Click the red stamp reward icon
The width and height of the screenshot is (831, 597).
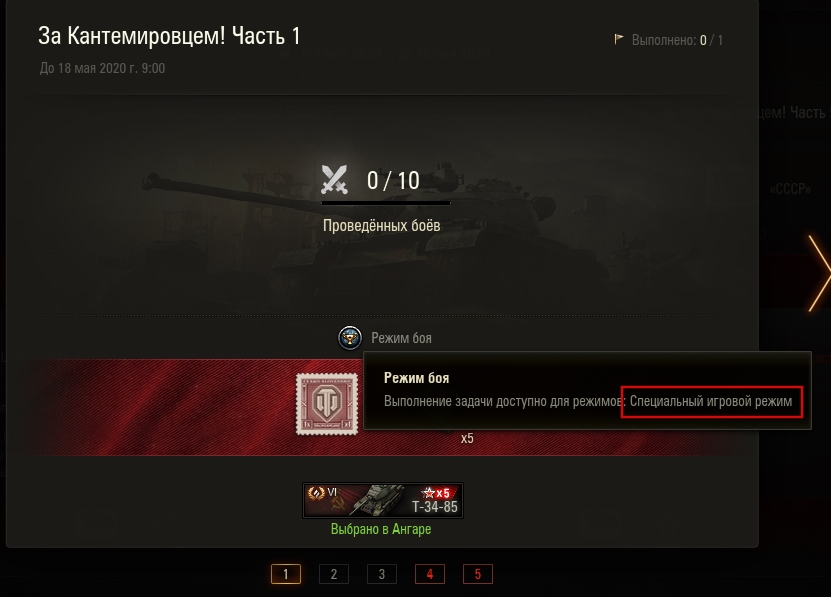pyautogui.click(x=327, y=404)
